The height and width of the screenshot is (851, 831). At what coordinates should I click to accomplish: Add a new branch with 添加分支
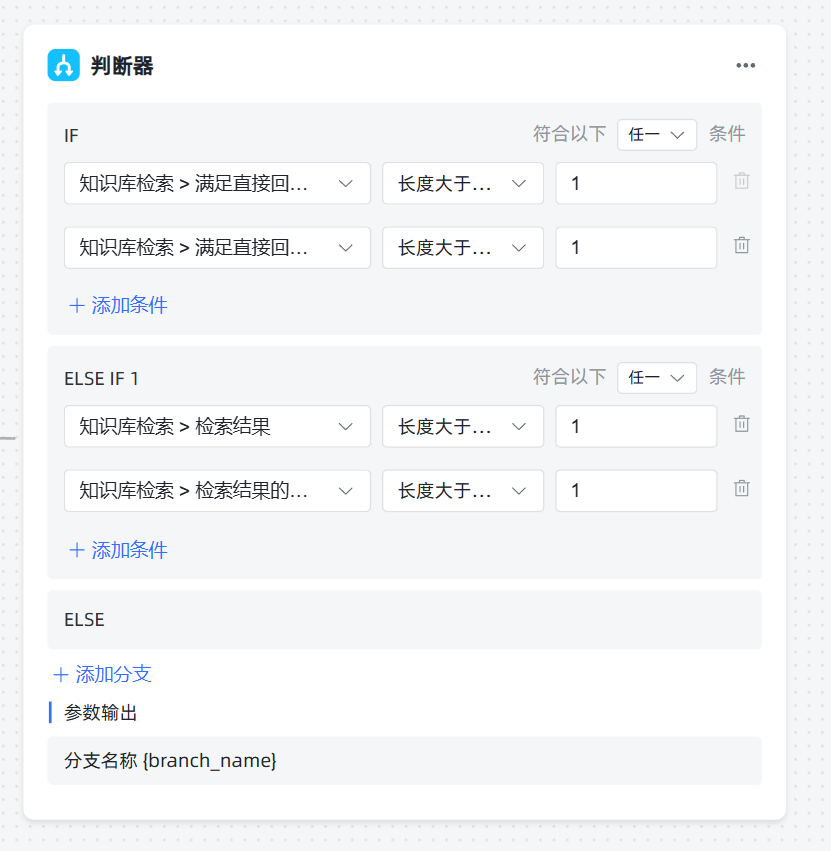102,674
